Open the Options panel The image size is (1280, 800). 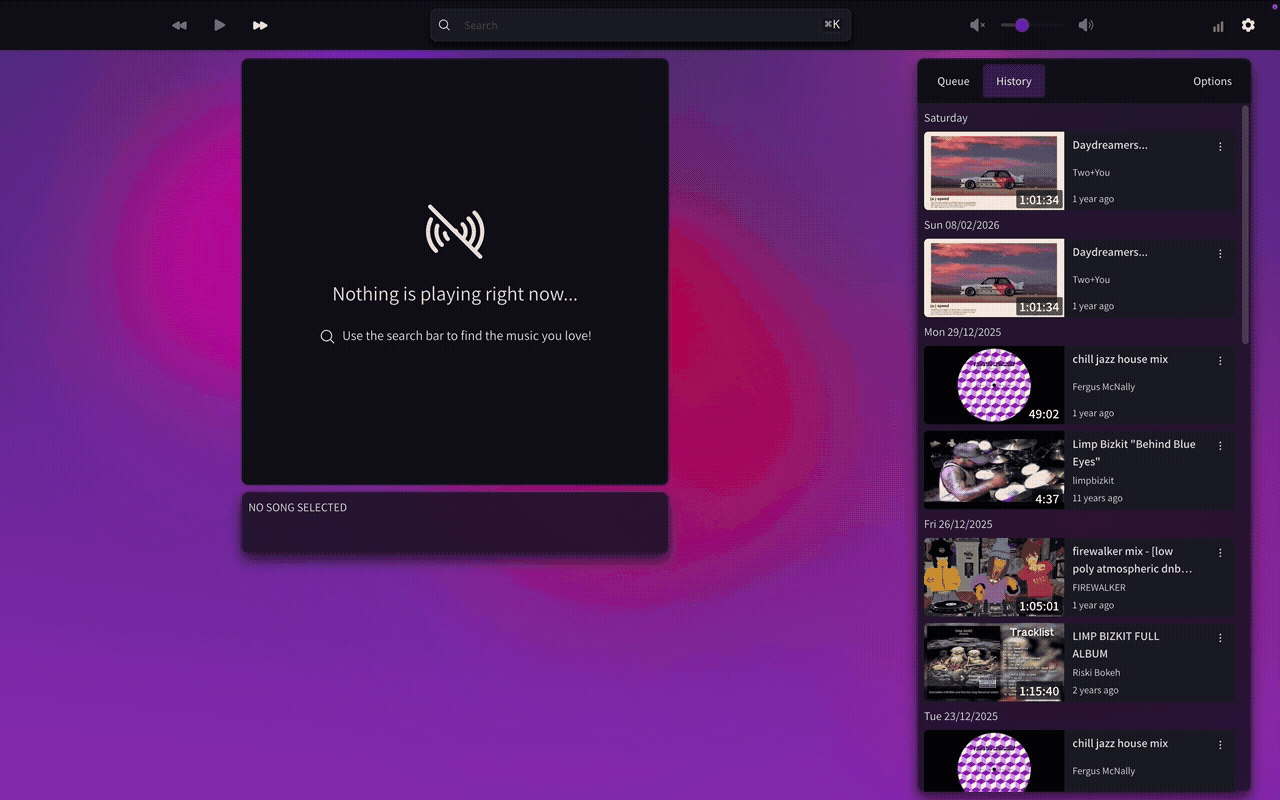pyautogui.click(x=1212, y=81)
